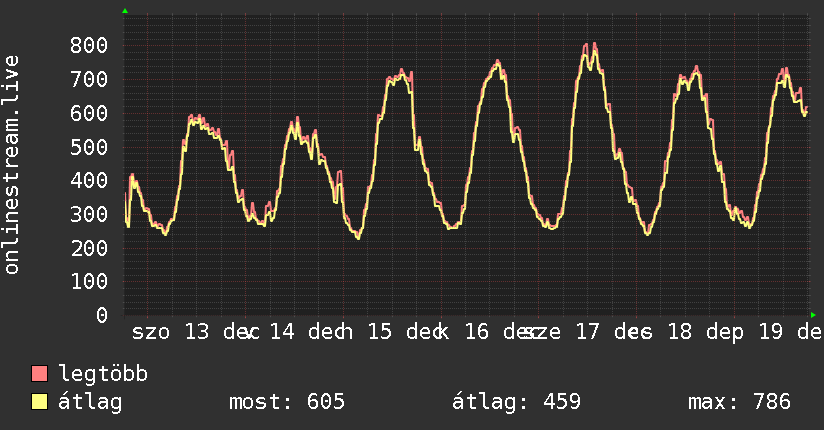Click the onlinestream.live vertical axis title
This screenshot has width=824, height=430.
click(x=12, y=165)
